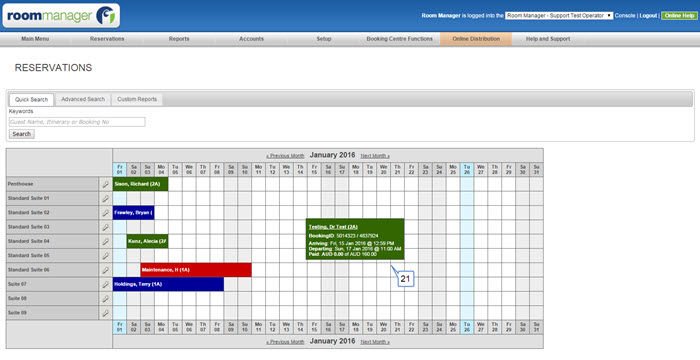700x360 pixels.
Task: Open the Testing, Dr Test booking link
Action: 333,227
